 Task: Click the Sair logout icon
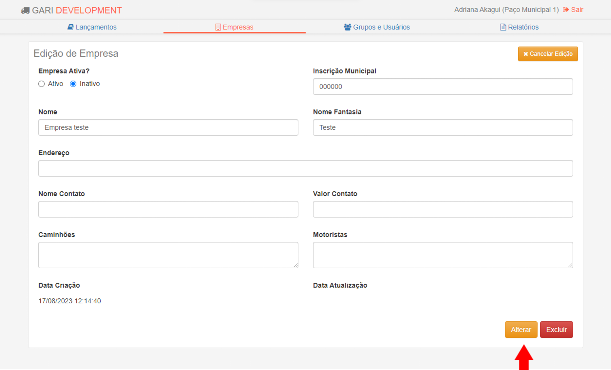[566, 9]
